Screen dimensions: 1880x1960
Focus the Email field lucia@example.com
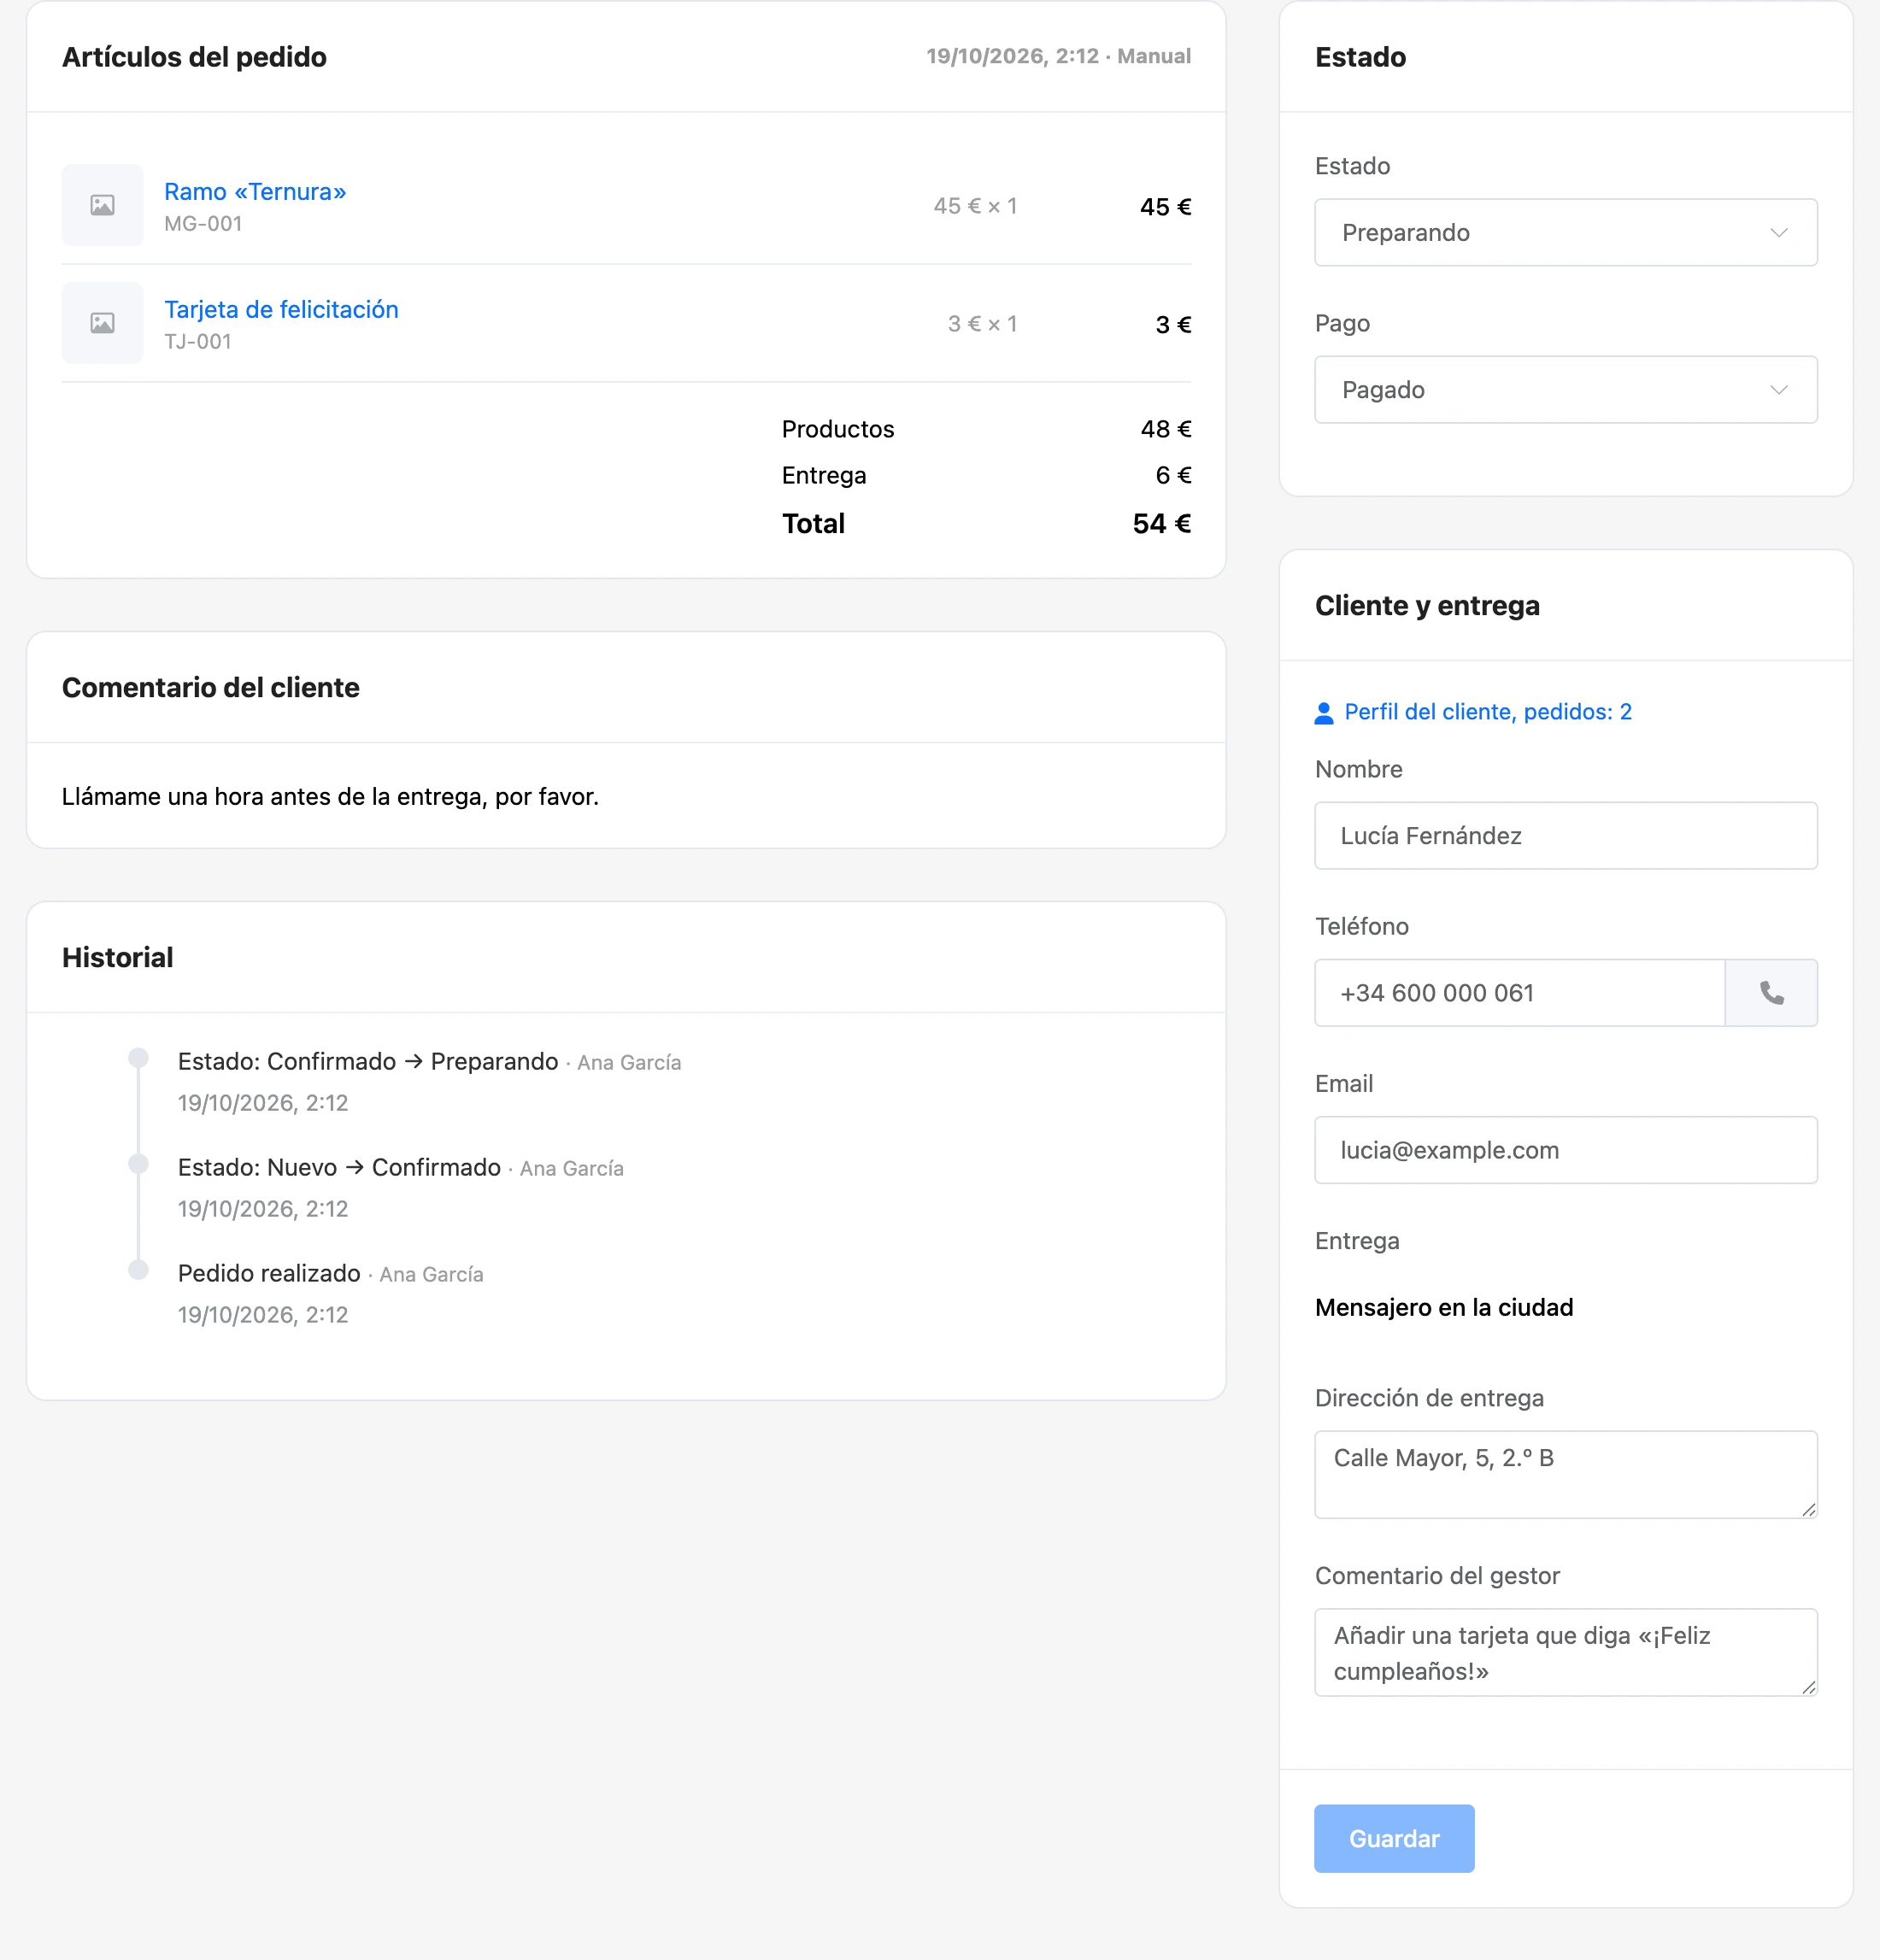(1566, 1150)
